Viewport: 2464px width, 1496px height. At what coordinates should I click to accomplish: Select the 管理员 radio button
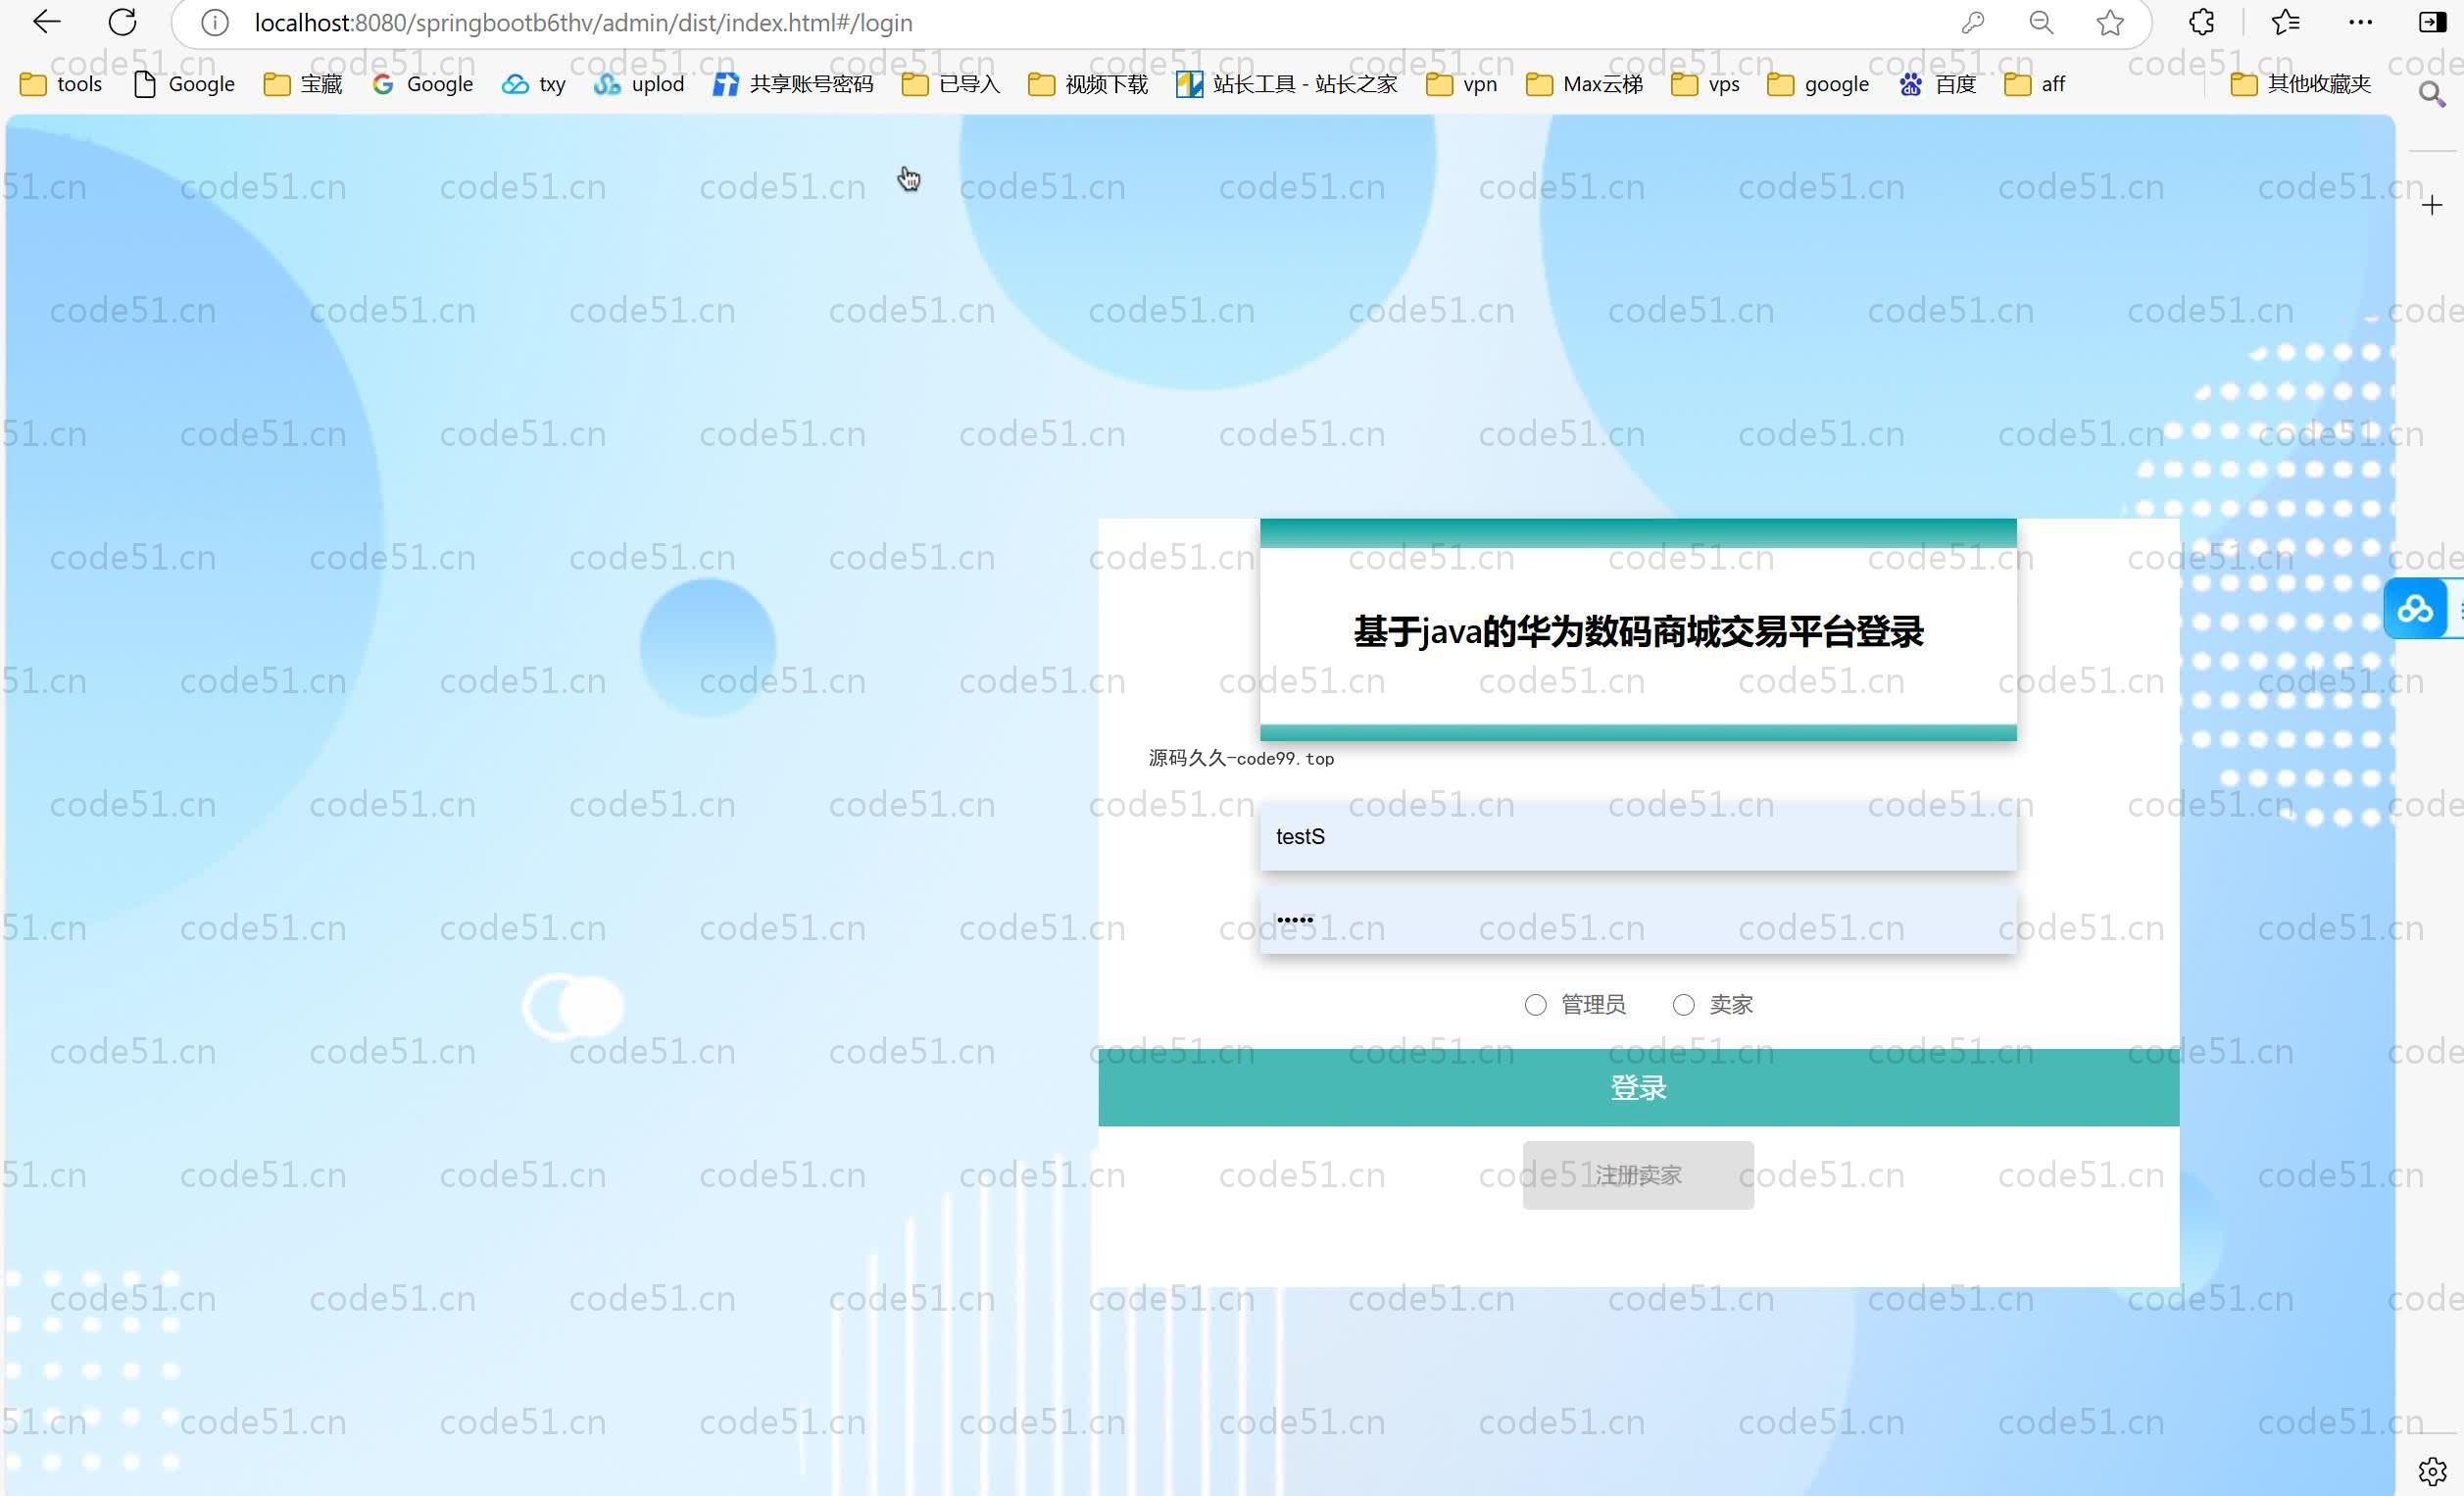point(1535,1005)
